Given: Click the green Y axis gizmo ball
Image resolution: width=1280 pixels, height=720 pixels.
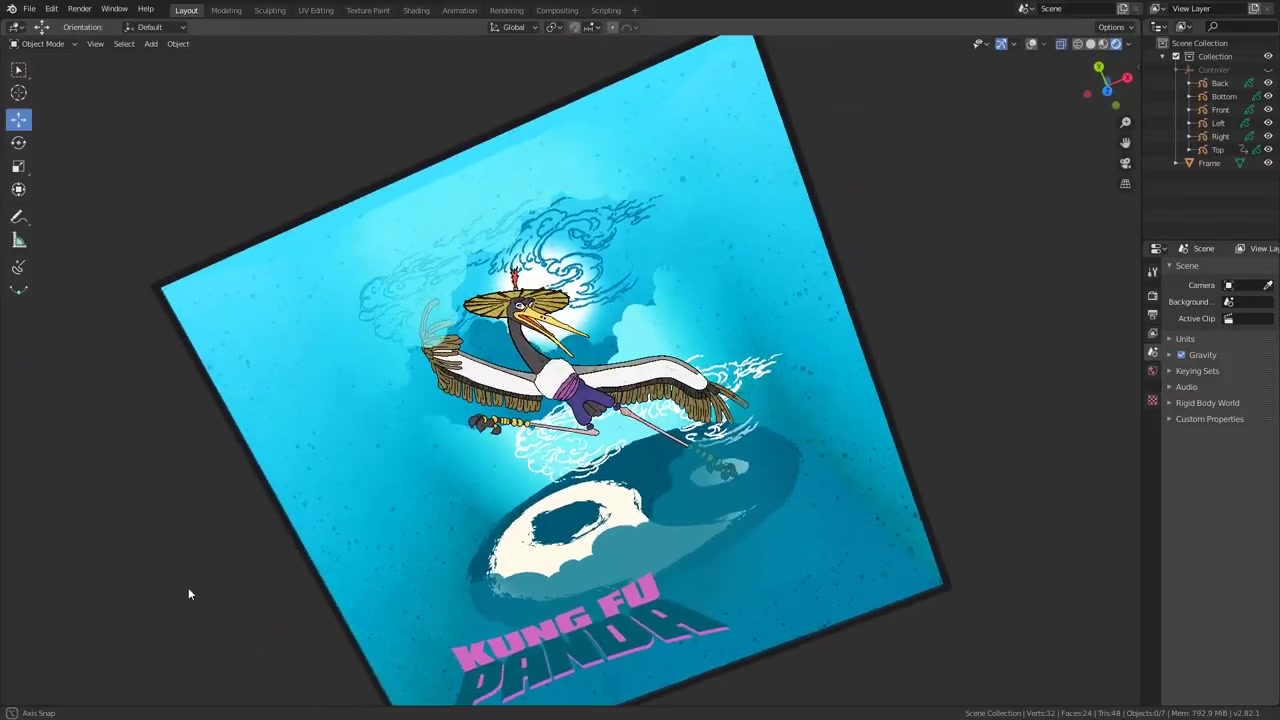Looking at the screenshot, I should click(x=1098, y=67).
